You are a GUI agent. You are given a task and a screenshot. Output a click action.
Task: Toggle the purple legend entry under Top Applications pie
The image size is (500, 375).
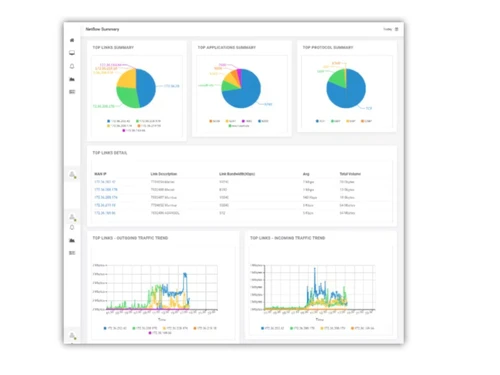tap(247, 121)
